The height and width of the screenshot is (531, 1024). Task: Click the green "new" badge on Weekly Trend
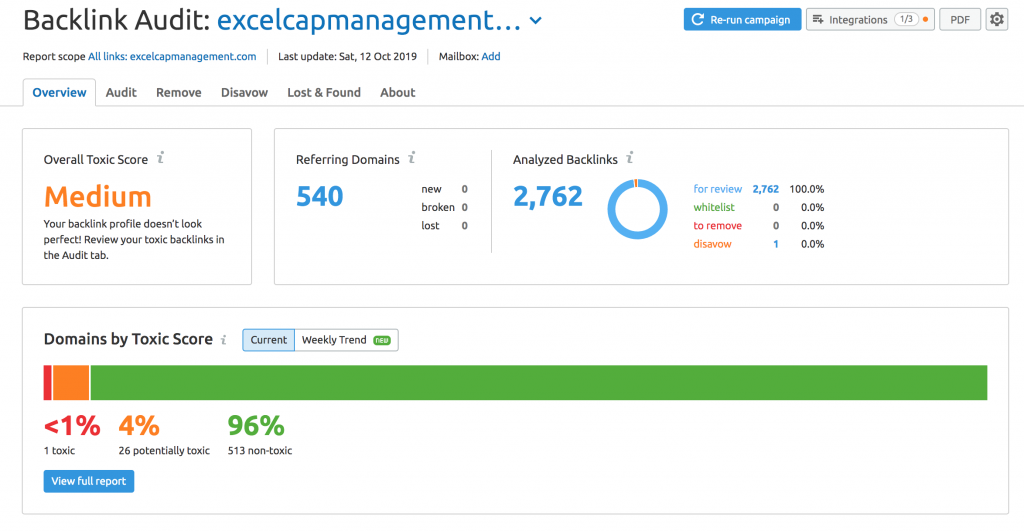(382, 340)
